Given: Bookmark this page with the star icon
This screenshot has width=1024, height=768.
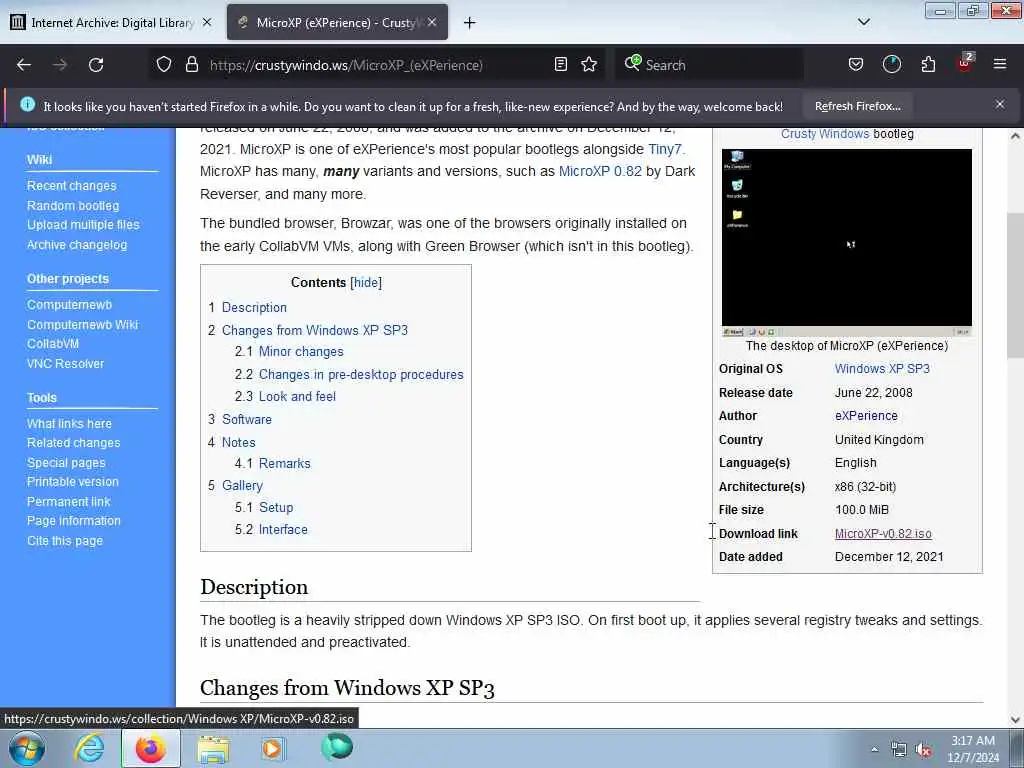Looking at the screenshot, I should 589,65.
